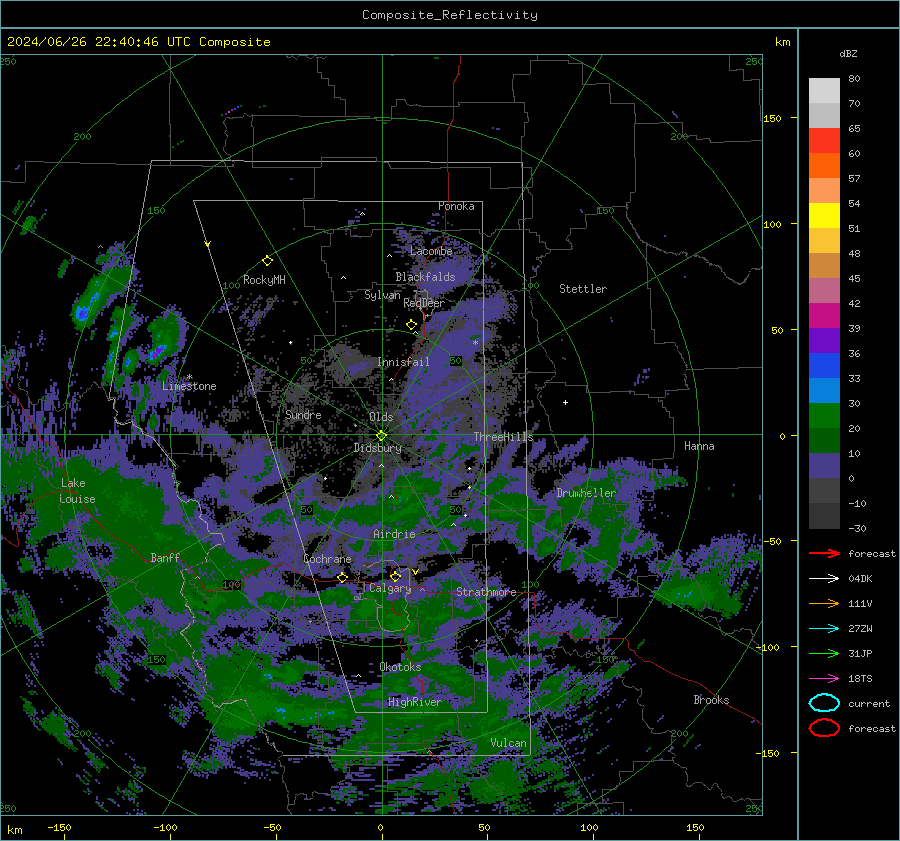This screenshot has height=841, width=900.
Task: Click the magenta 18TS arrow icon
Action: (x=824, y=679)
